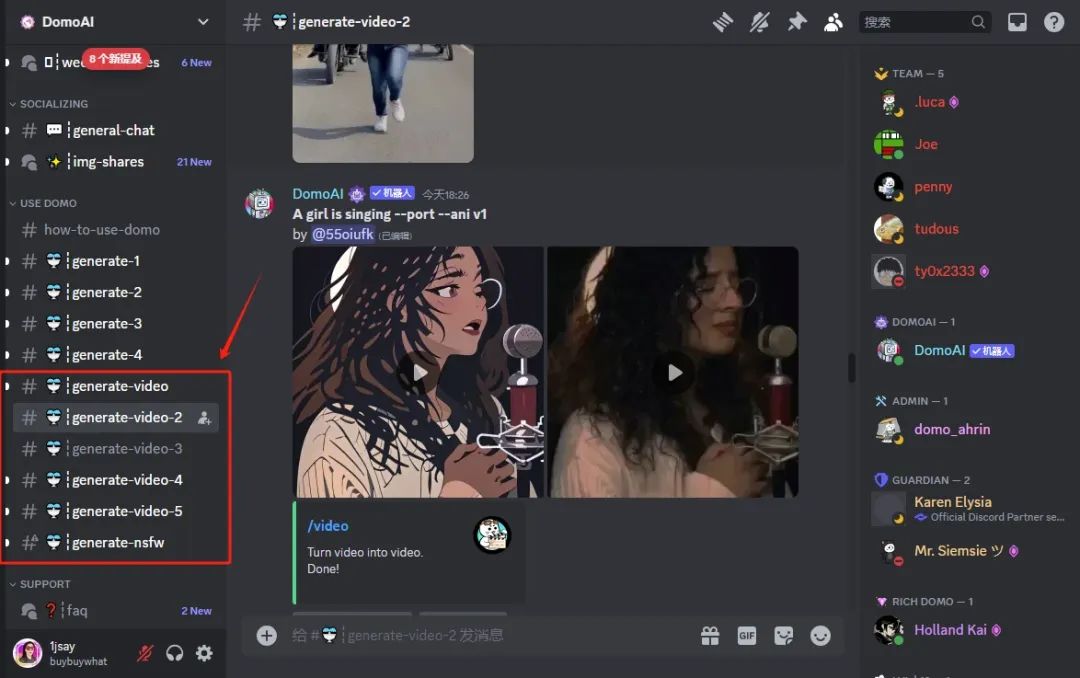1080x678 pixels.
Task: Collapse the SOCIALIZING category
Action: 53,104
